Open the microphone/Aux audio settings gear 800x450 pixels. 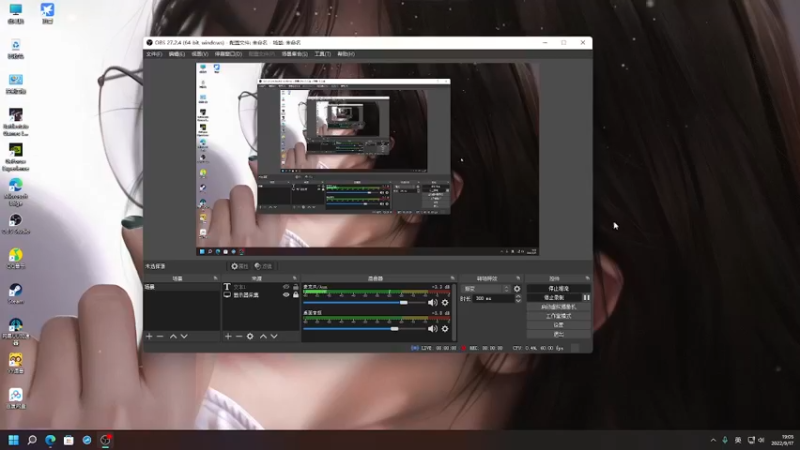tap(445, 303)
